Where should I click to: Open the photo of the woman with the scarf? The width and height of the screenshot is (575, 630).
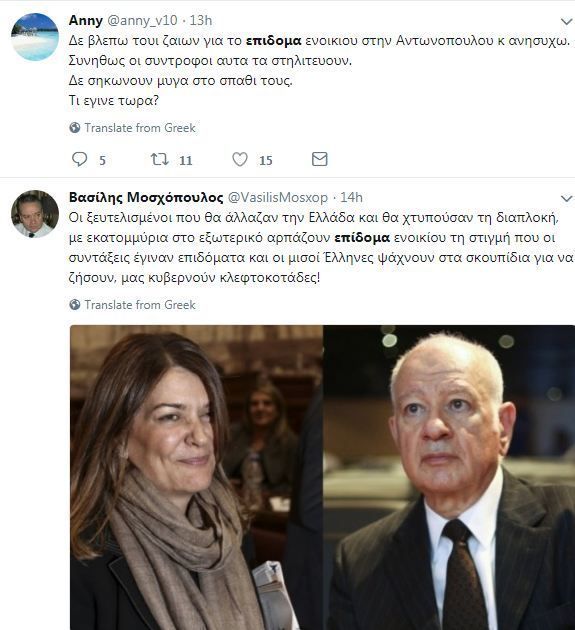pos(196,477)
